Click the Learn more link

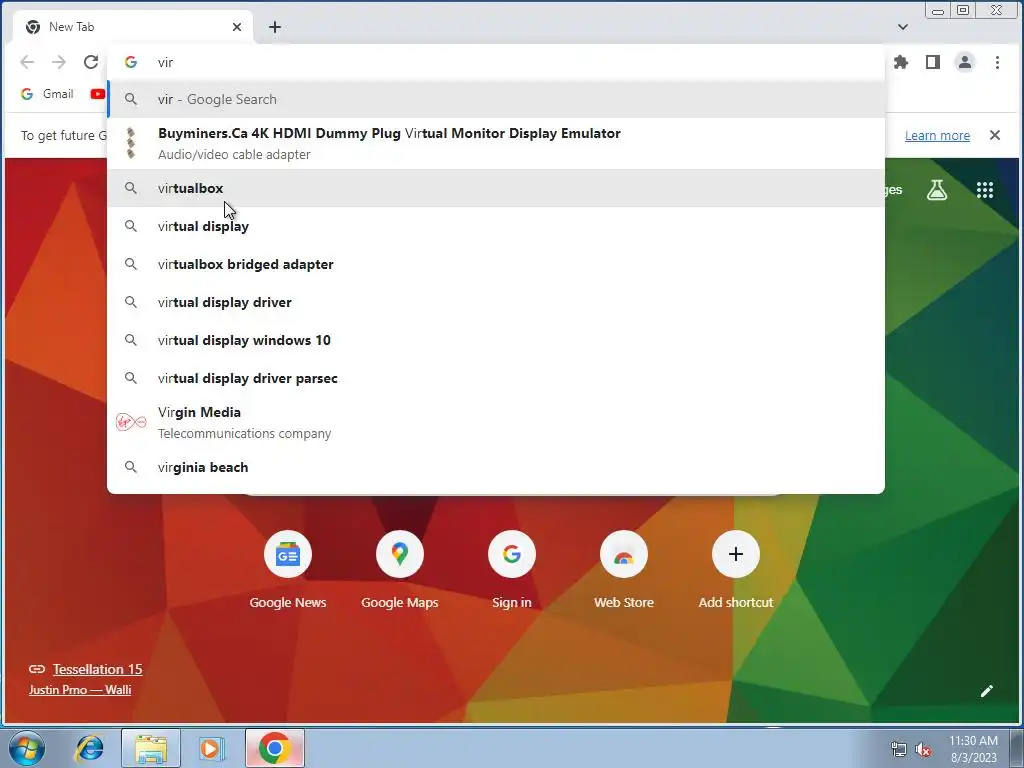(937, 135)
